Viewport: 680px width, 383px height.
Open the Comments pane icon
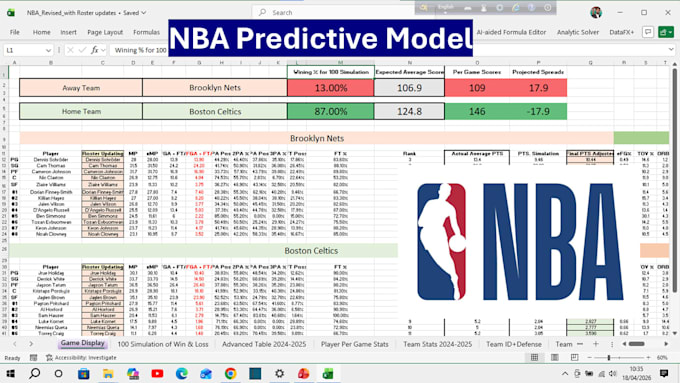[647, 32]
